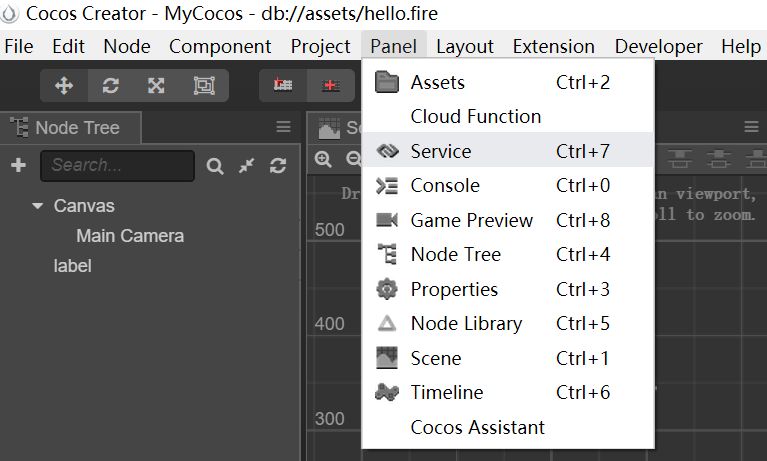Choose Properties in Panel menu
Viewport: 767px width, 461px height.
(508, 289)
